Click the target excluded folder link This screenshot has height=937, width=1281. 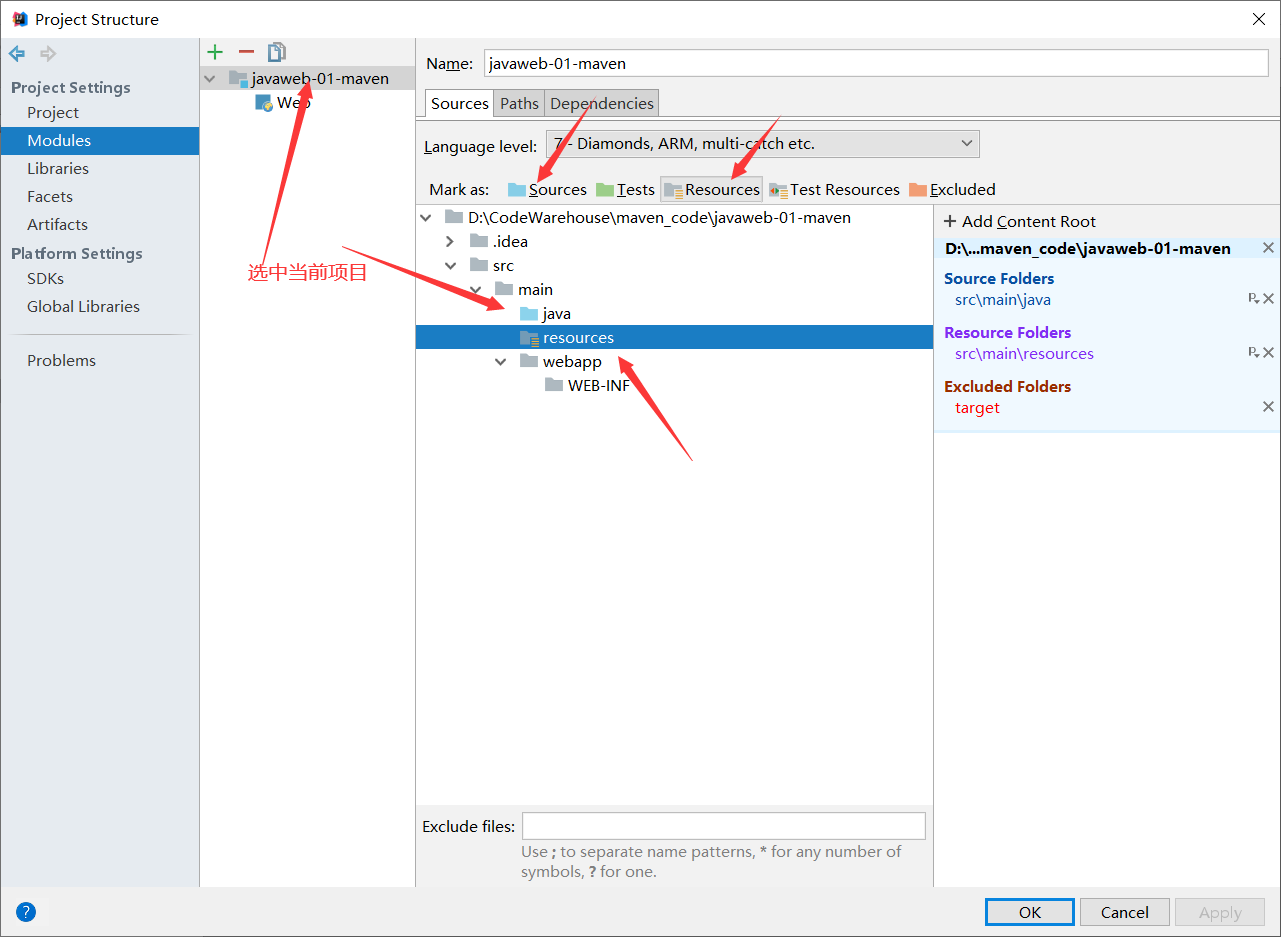pos(977,408)
